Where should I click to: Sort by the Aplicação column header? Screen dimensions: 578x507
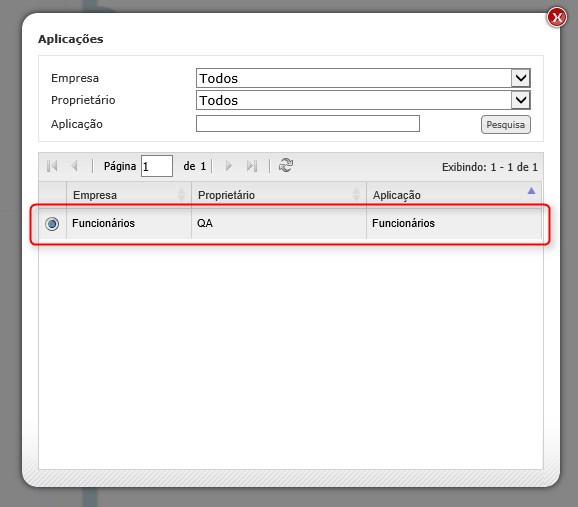pos(454,195)
